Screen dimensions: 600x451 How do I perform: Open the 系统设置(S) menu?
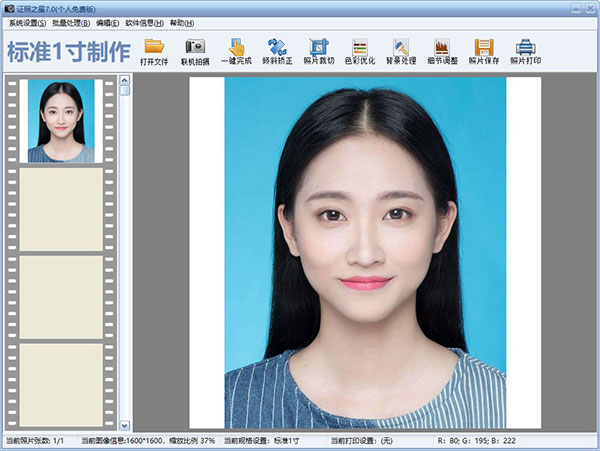point(28,23)
